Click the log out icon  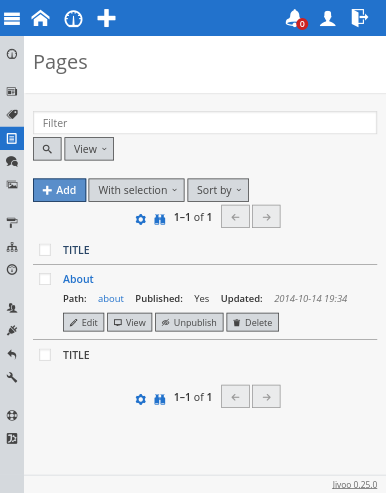click(x=360, y=18)
